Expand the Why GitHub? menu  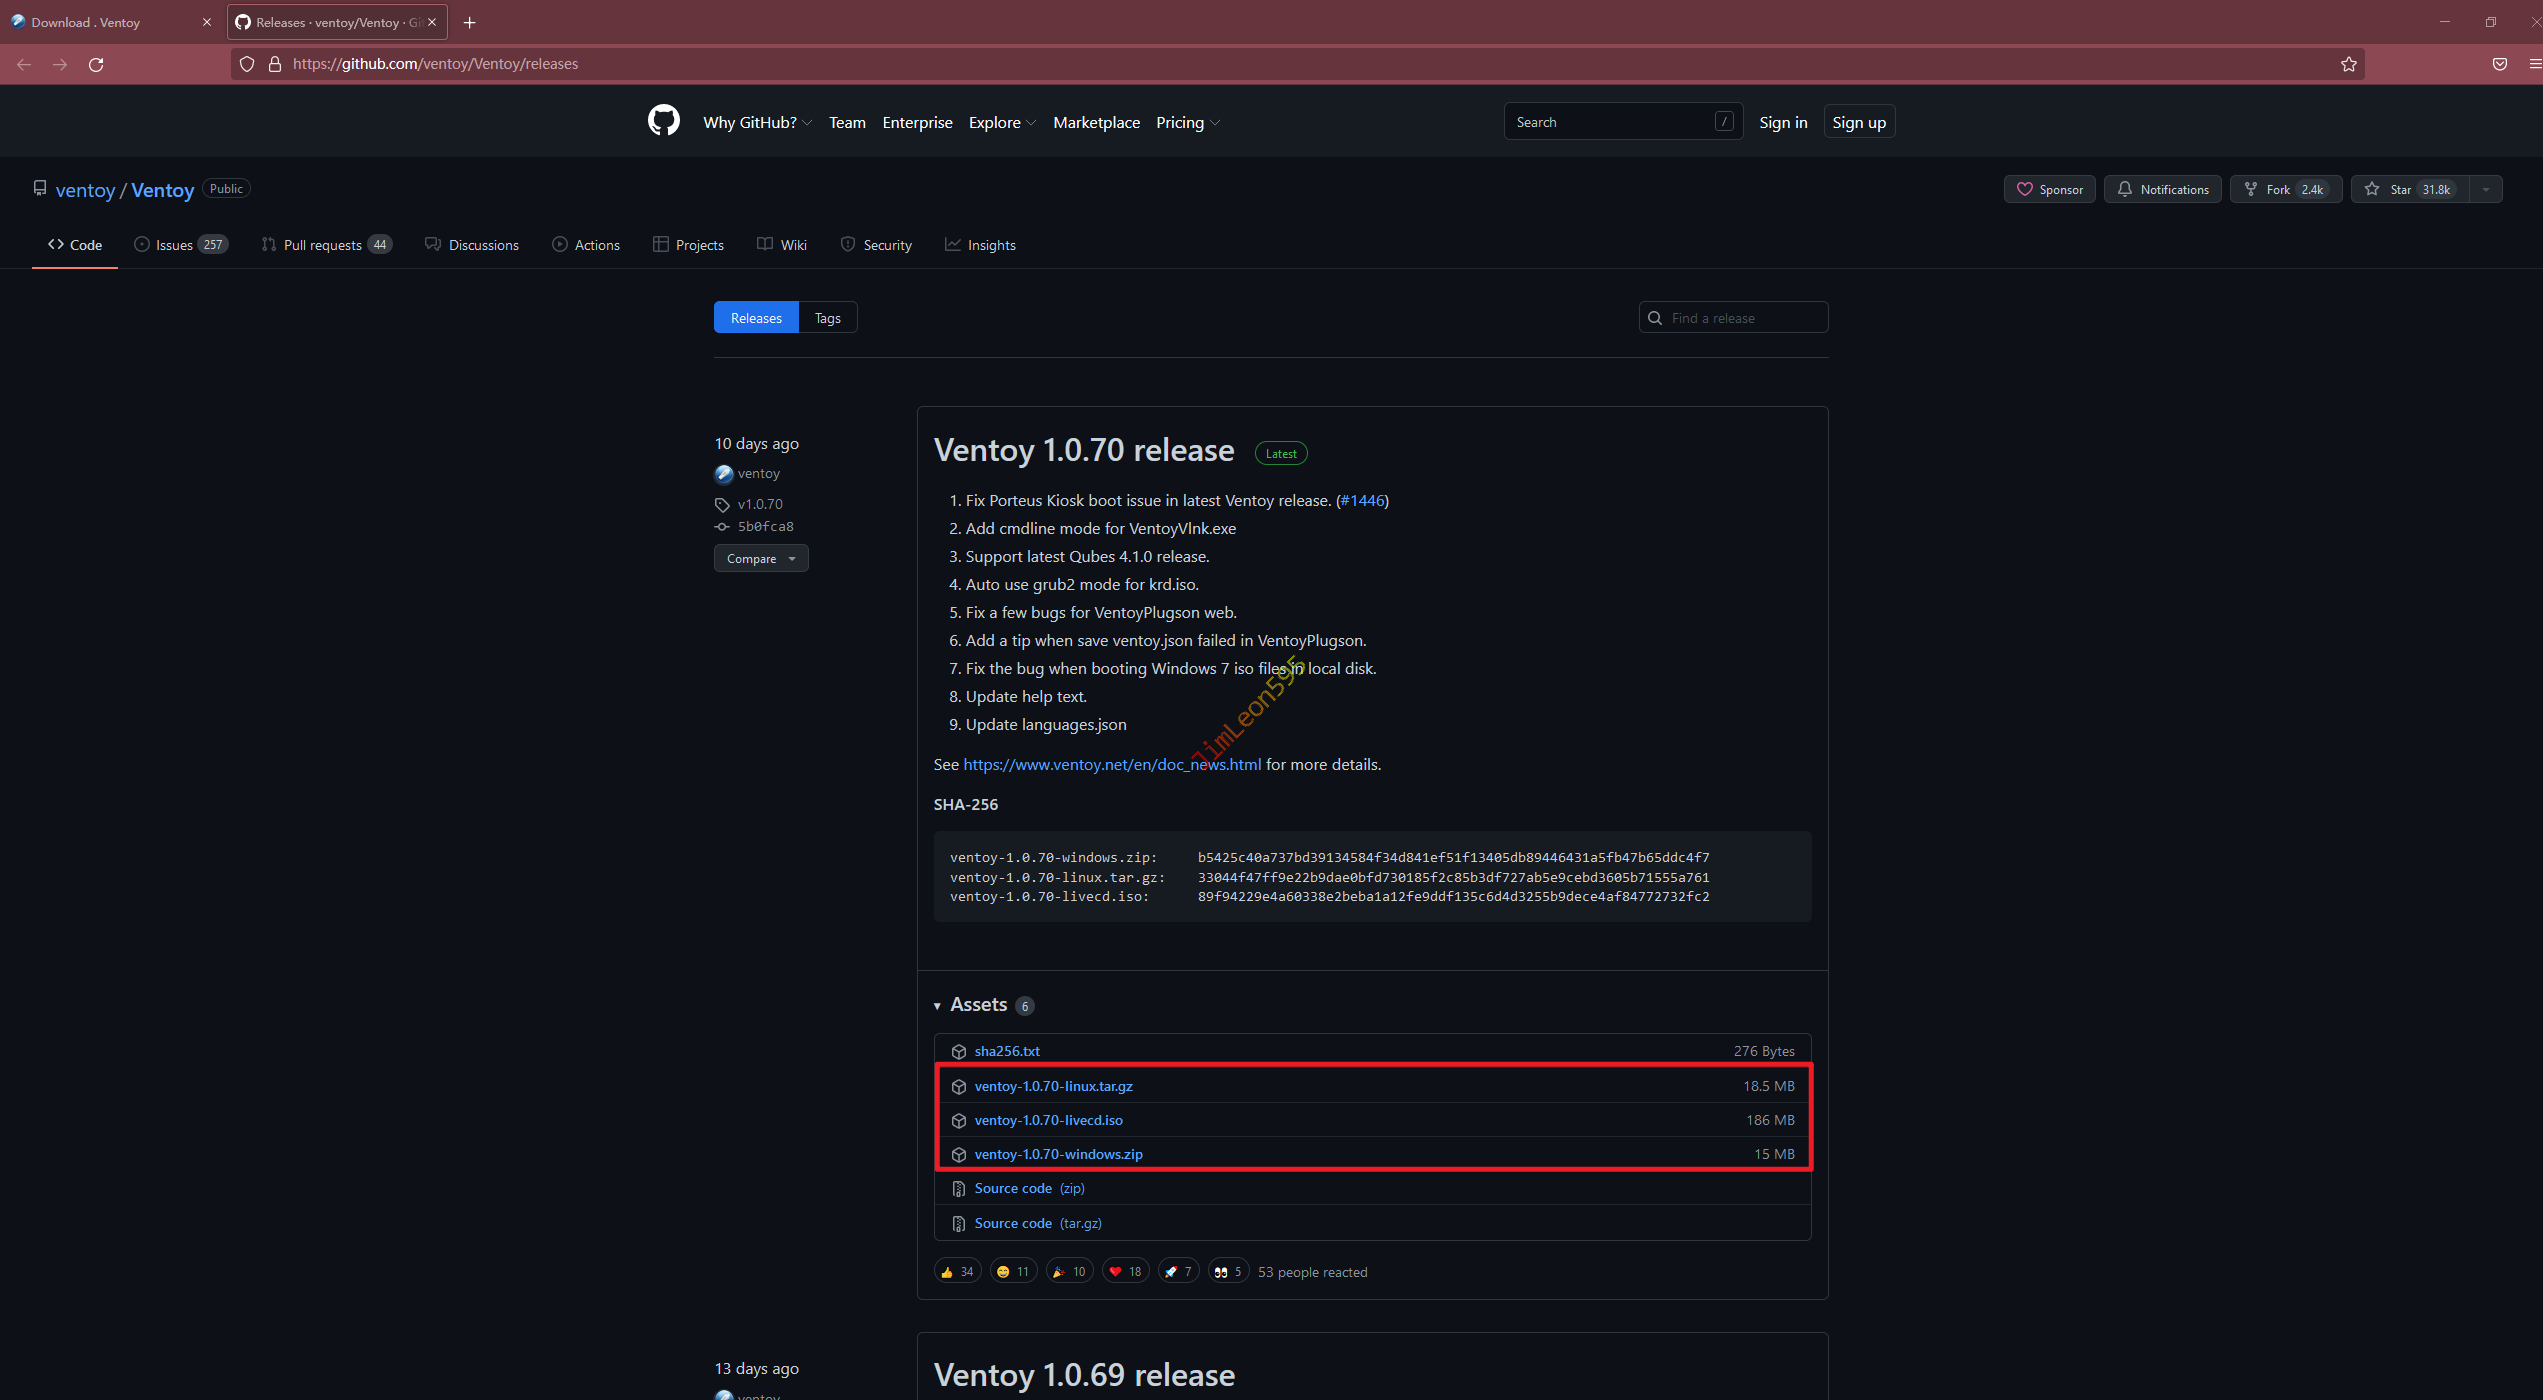757,122
